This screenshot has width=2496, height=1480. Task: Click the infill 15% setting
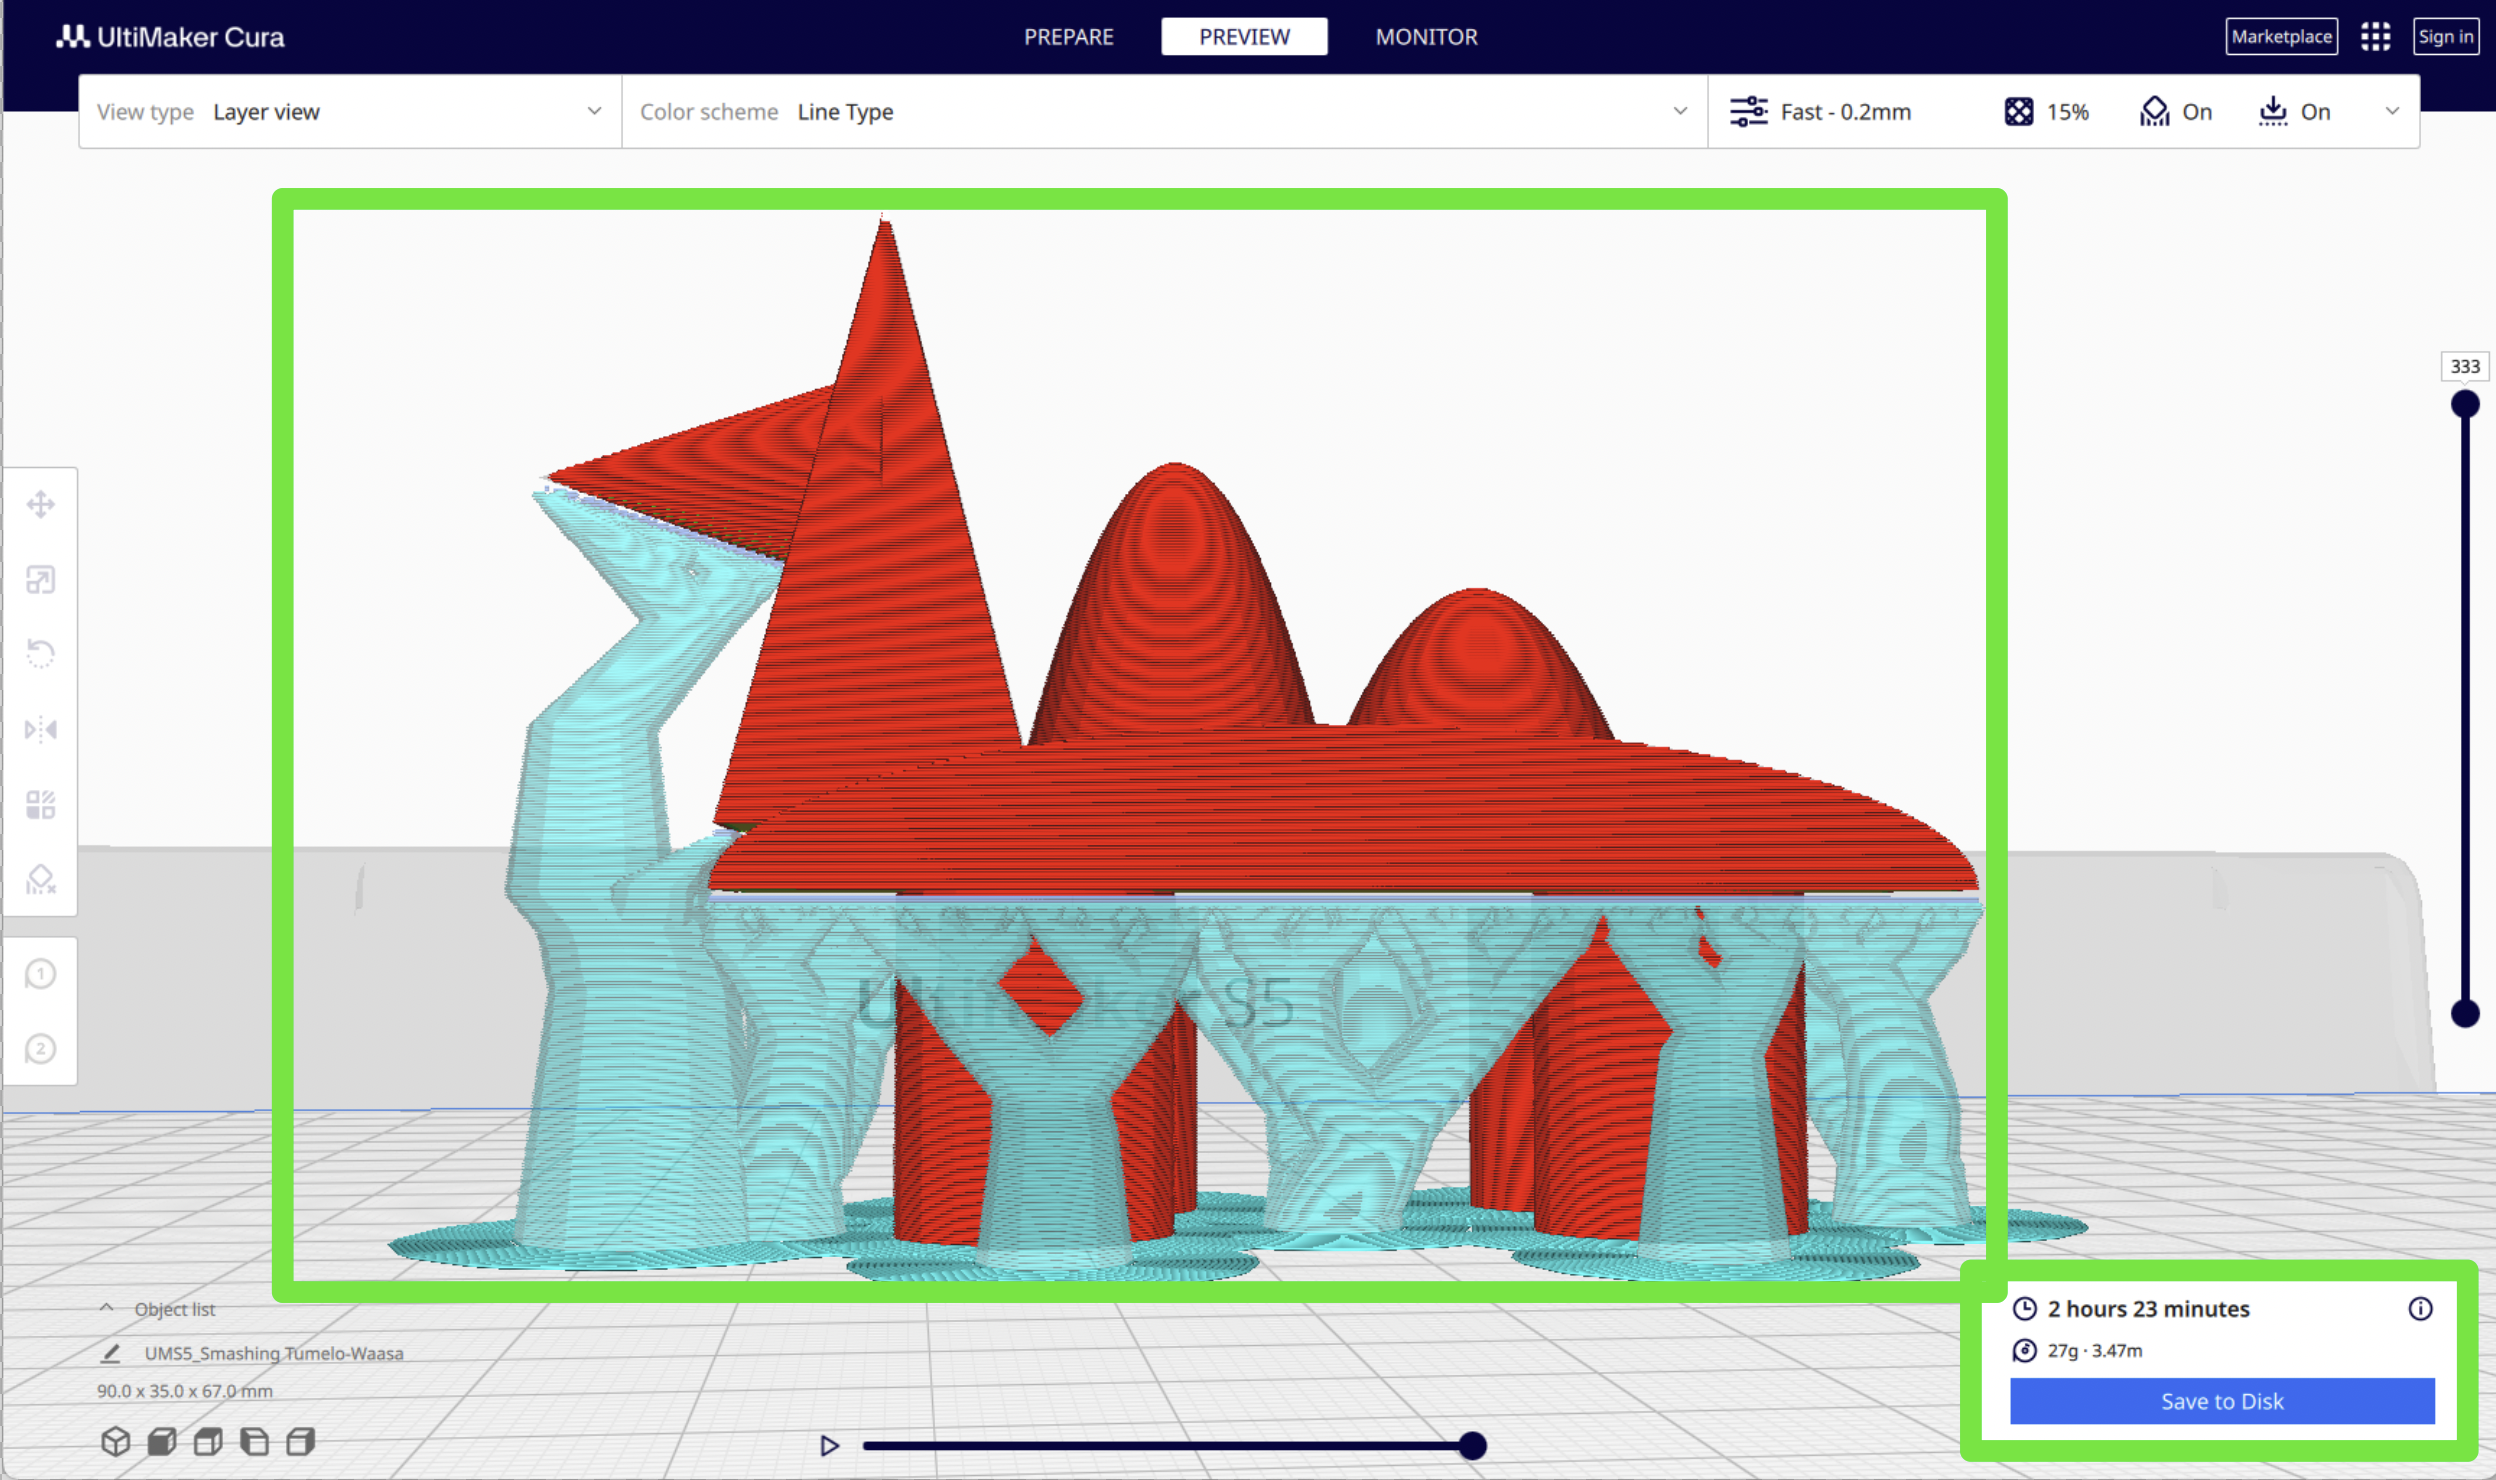pyautogui.click(x=2047, y=112)
